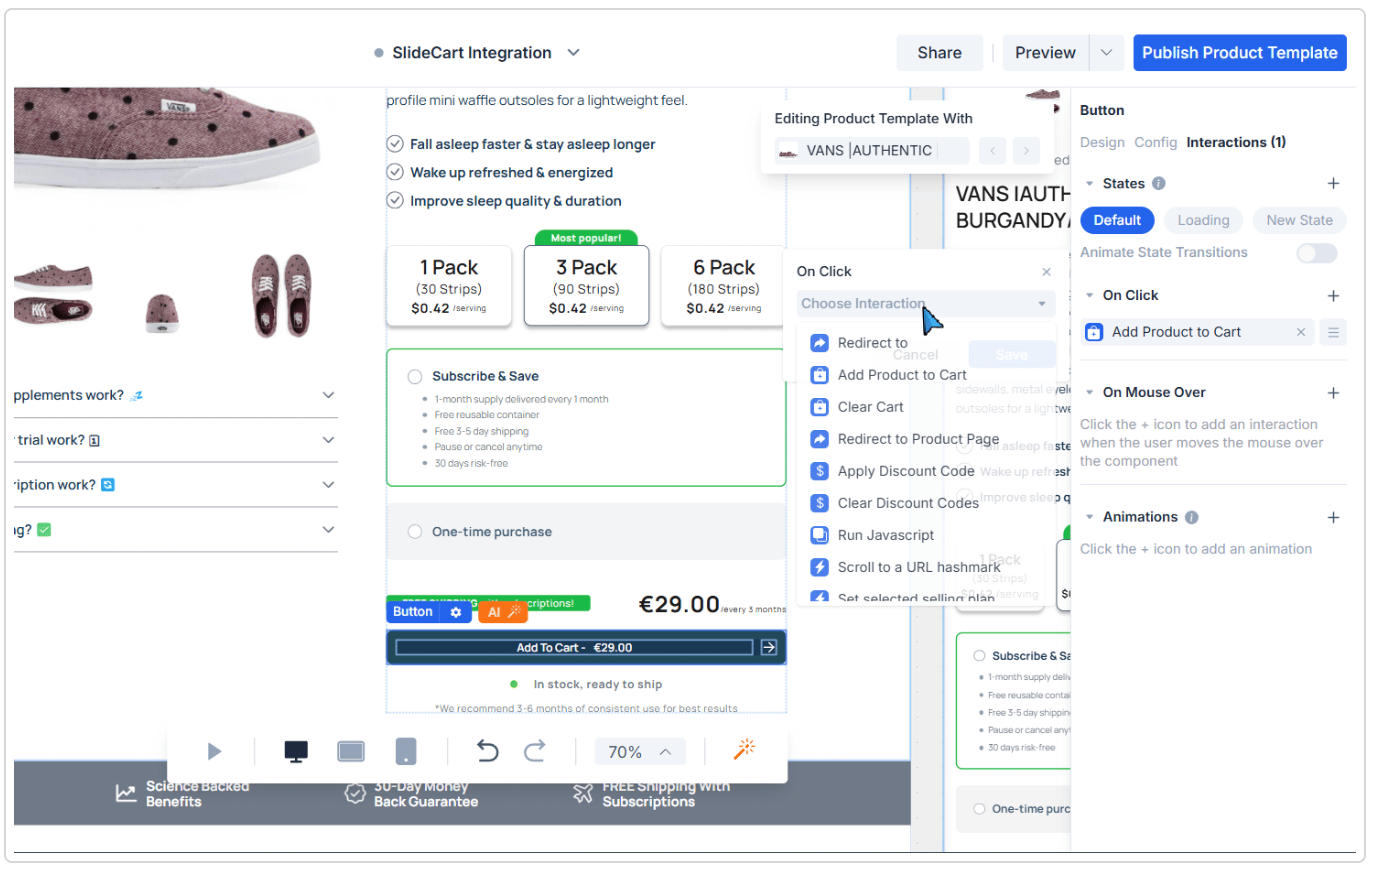The height and width of the screenshot is (872, 1382).
Task: Switch to the Design tab
Action: click(x=1102, y=142)
